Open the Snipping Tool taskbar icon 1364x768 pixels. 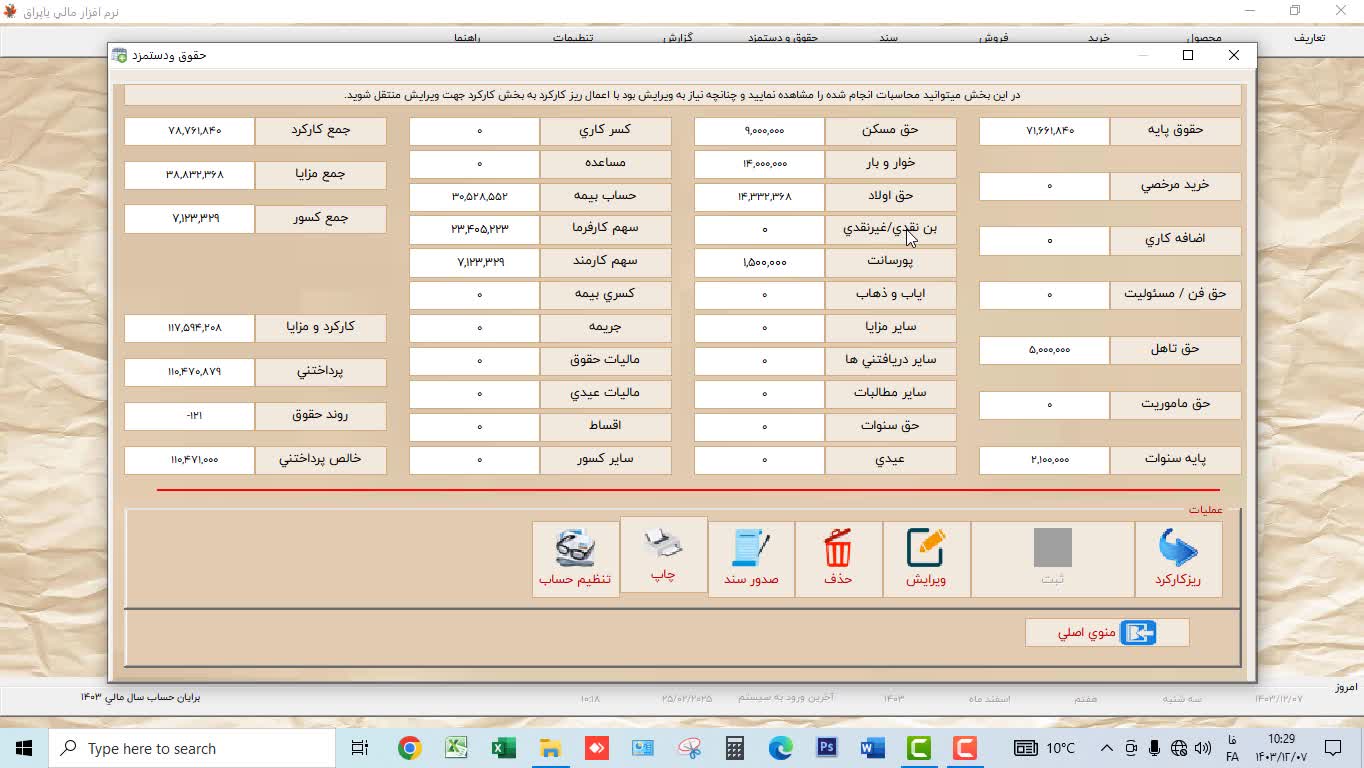689,748
